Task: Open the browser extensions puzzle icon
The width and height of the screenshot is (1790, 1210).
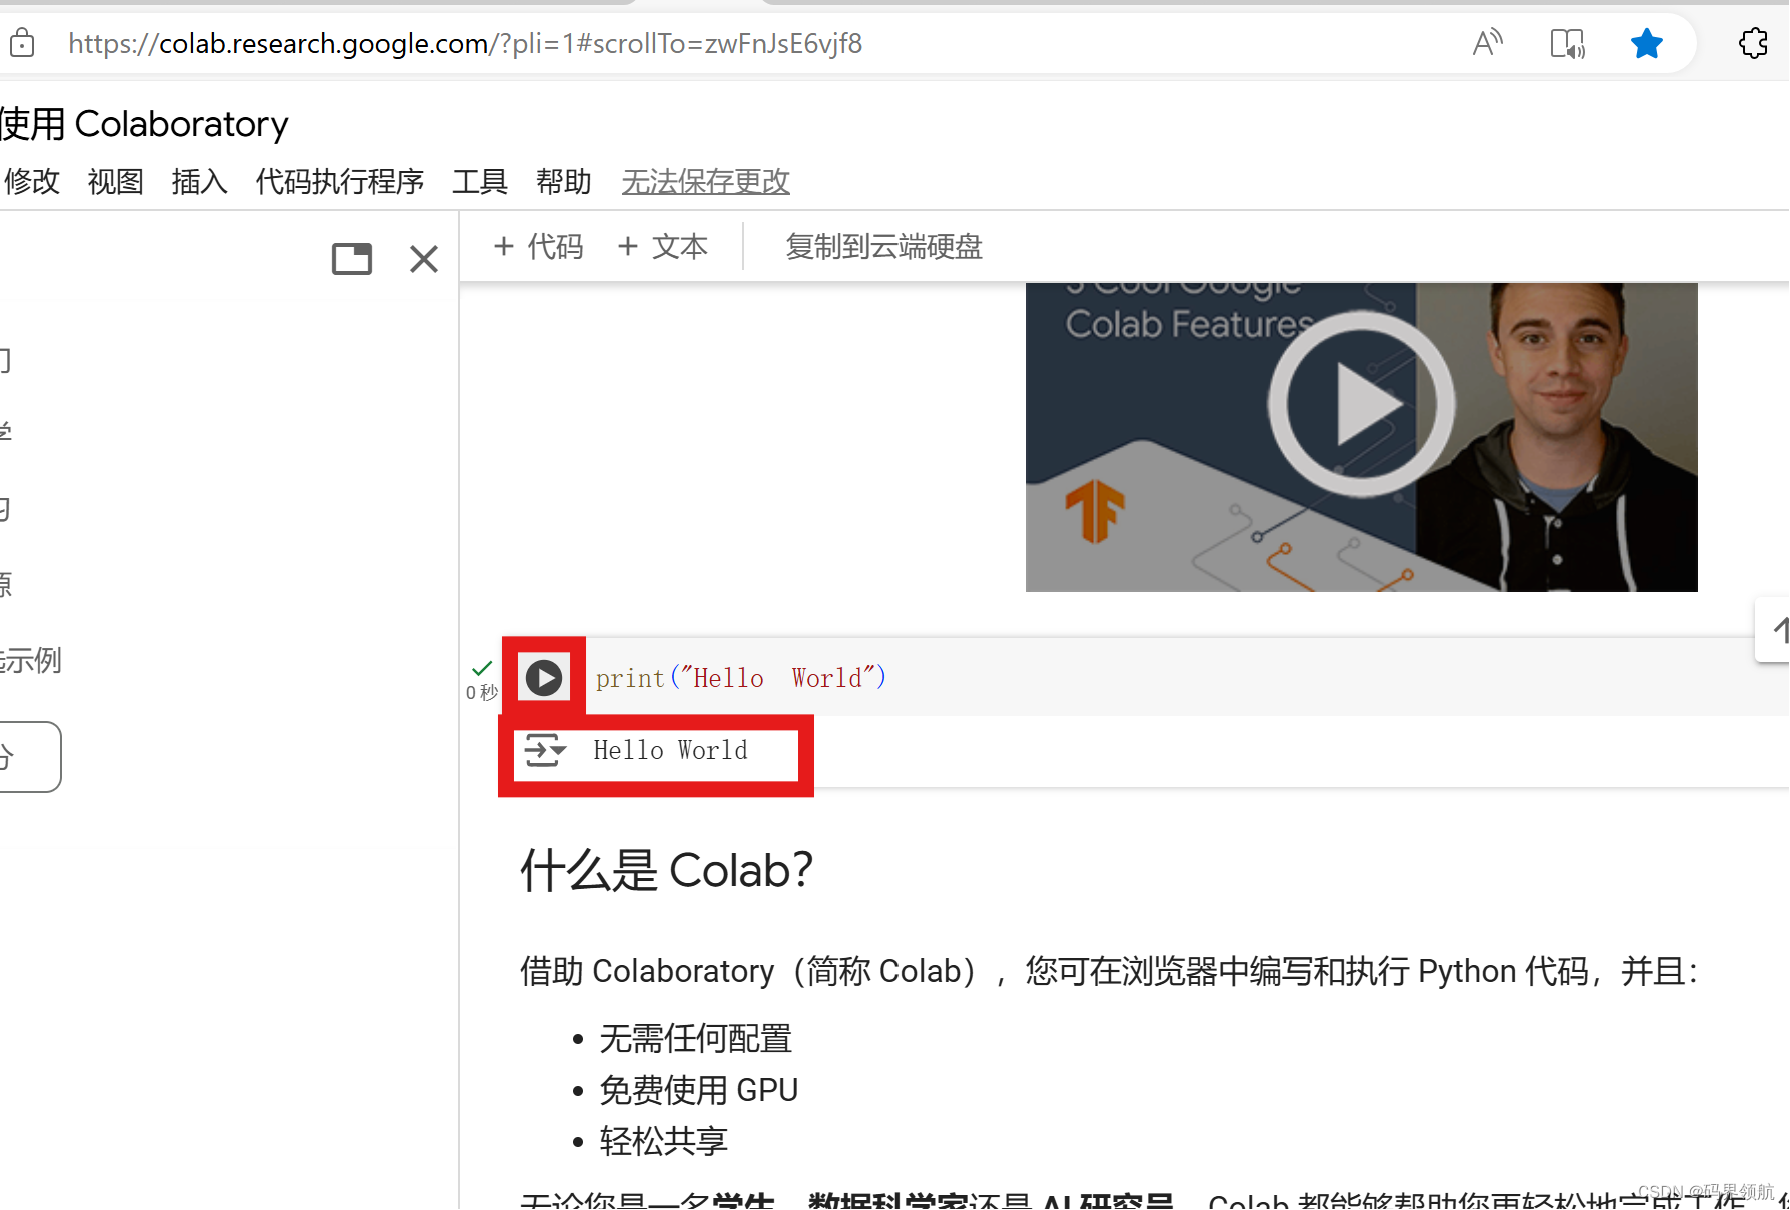Action: point(1753,43)
